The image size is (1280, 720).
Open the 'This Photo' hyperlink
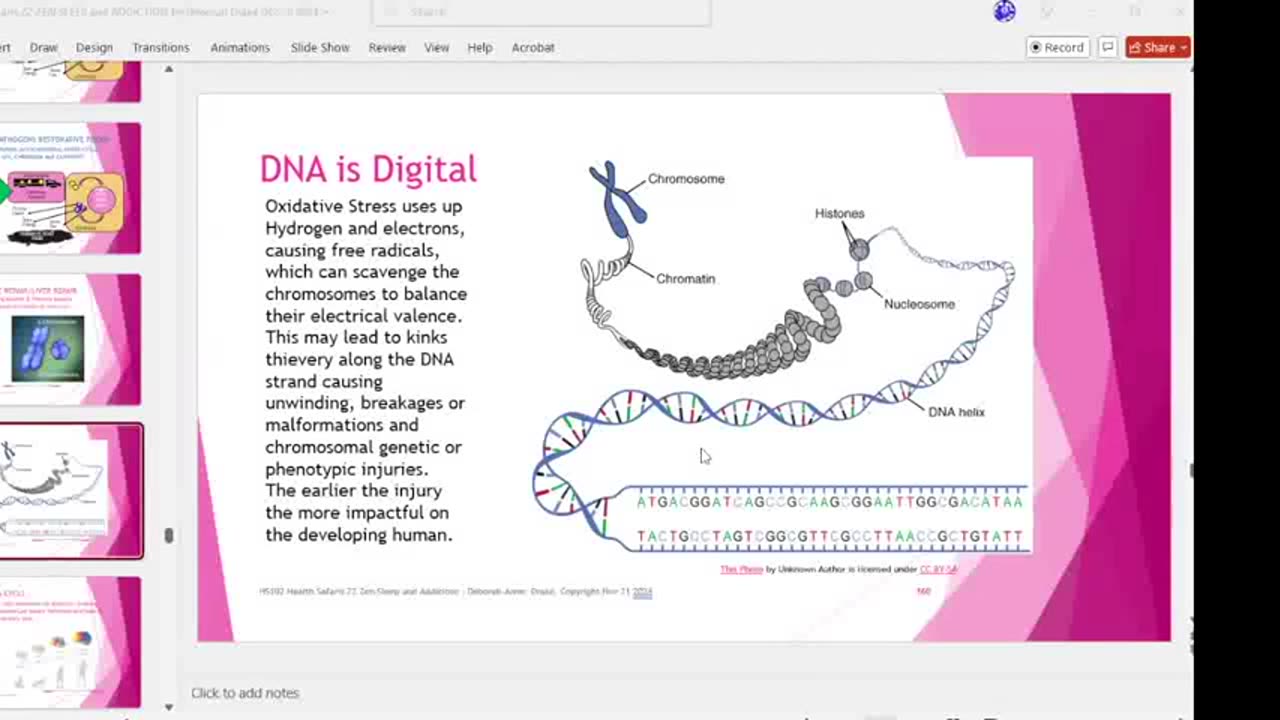[x=741, y=569]
